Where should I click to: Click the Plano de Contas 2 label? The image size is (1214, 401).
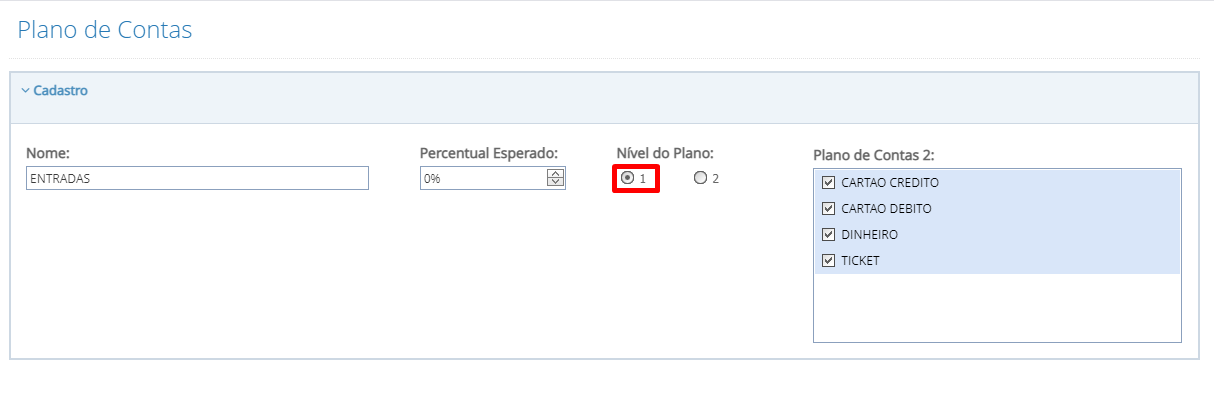(x=873, y=155)
